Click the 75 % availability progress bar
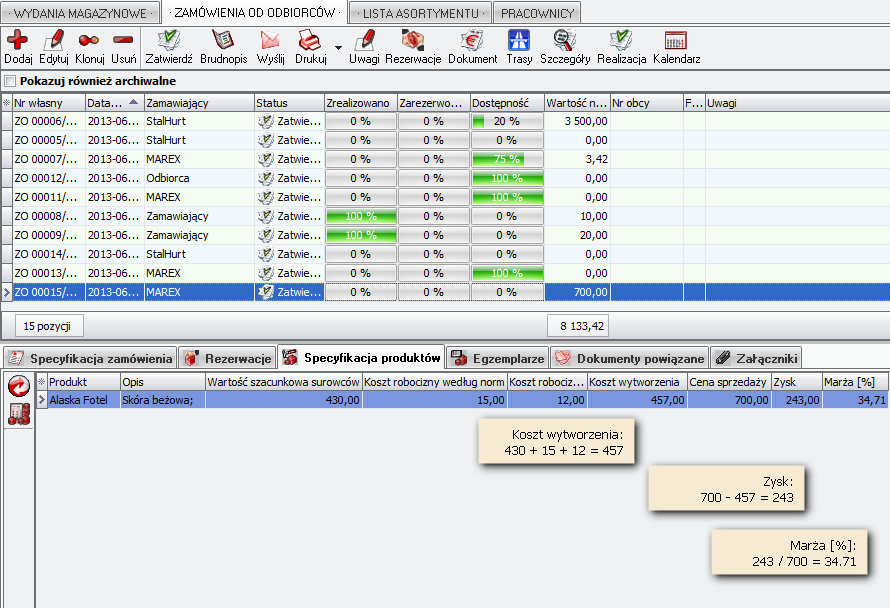 [507, 159]
